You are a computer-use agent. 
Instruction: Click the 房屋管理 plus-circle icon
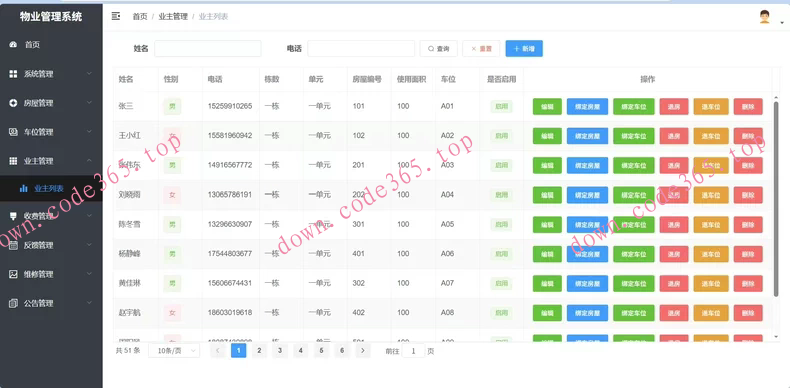[14, 103]
